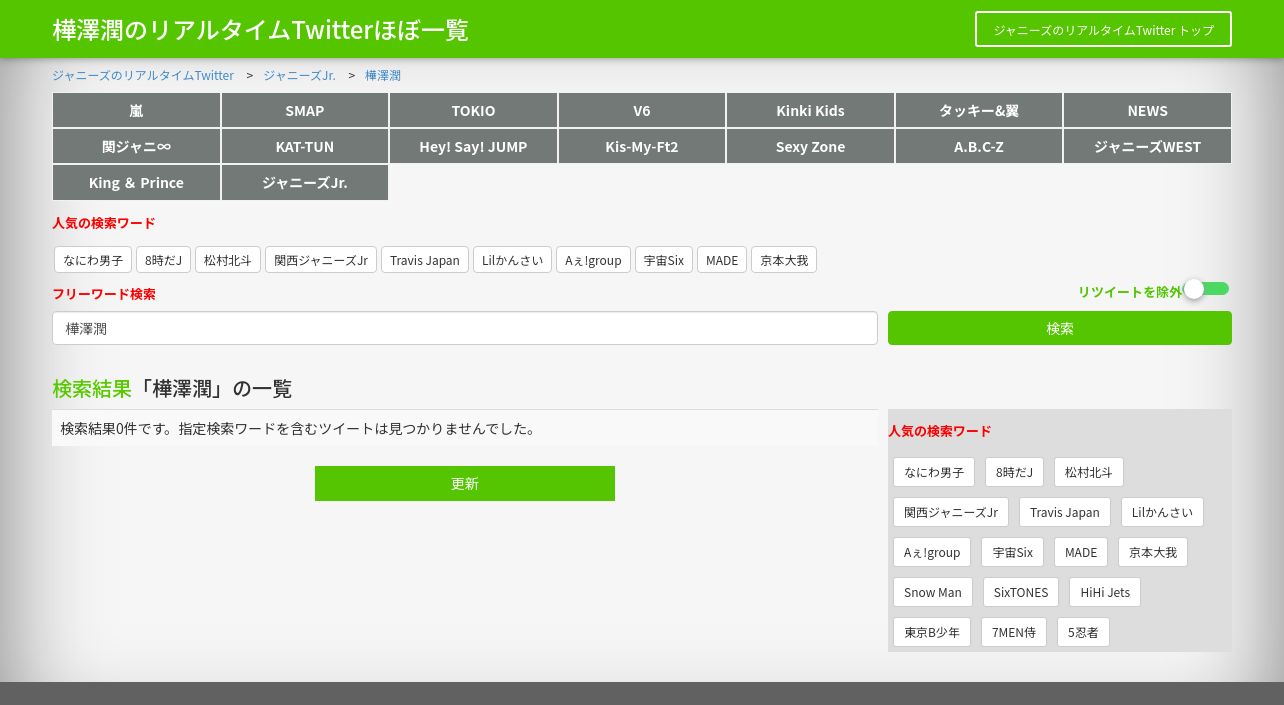
Task: Click the 樺澤潤のリアルタイムTwitterほぼ一覧 page title
Action: [260, 29]
